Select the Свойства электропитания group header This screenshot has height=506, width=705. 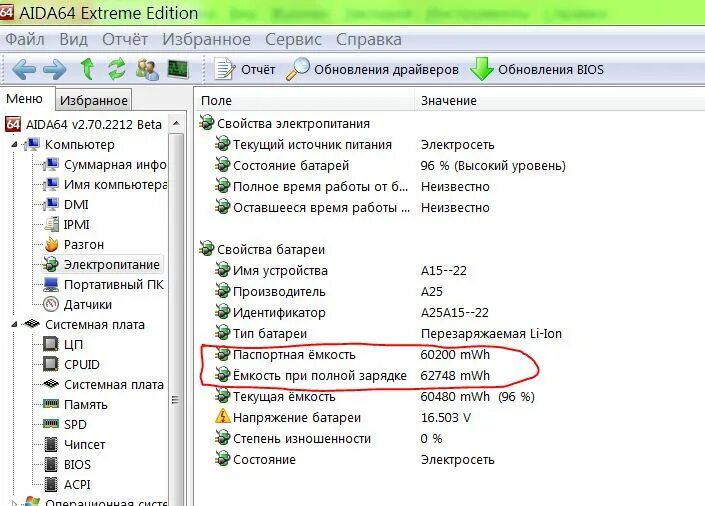click(285, 123)
